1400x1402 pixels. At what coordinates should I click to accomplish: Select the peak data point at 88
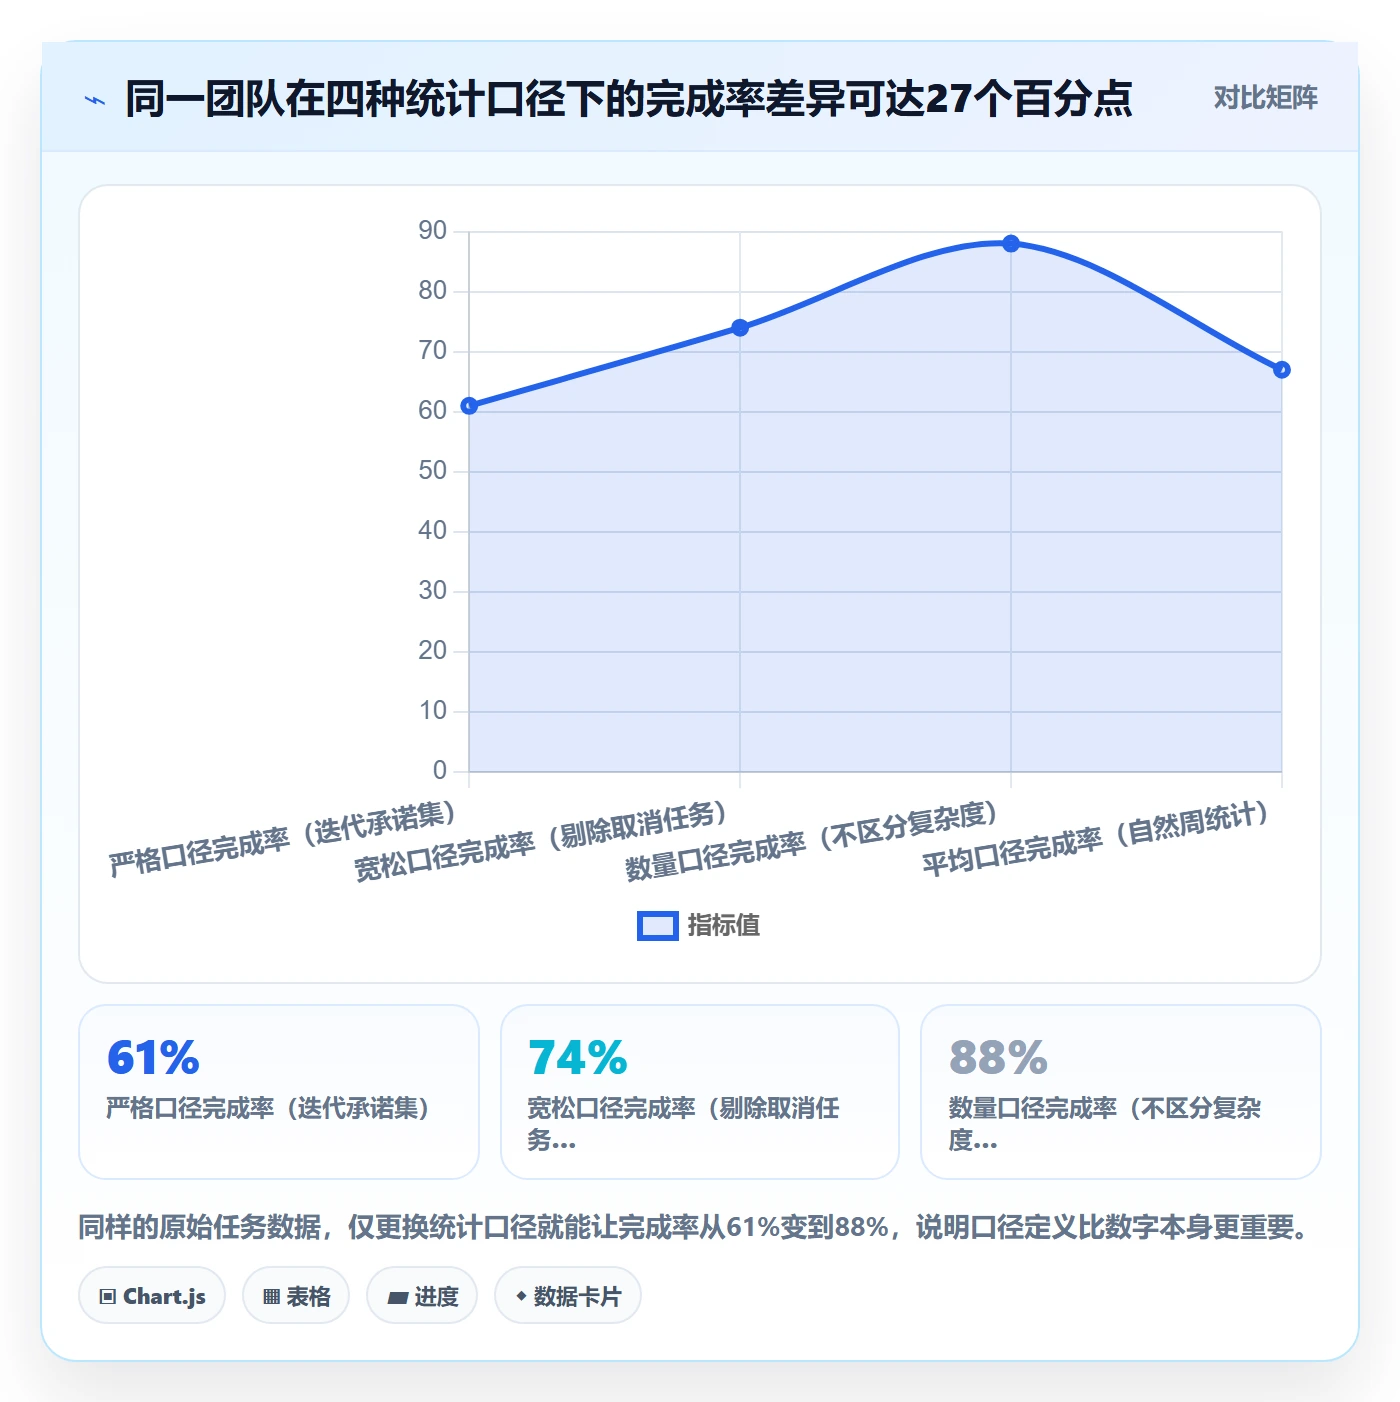click(1011, 244)
